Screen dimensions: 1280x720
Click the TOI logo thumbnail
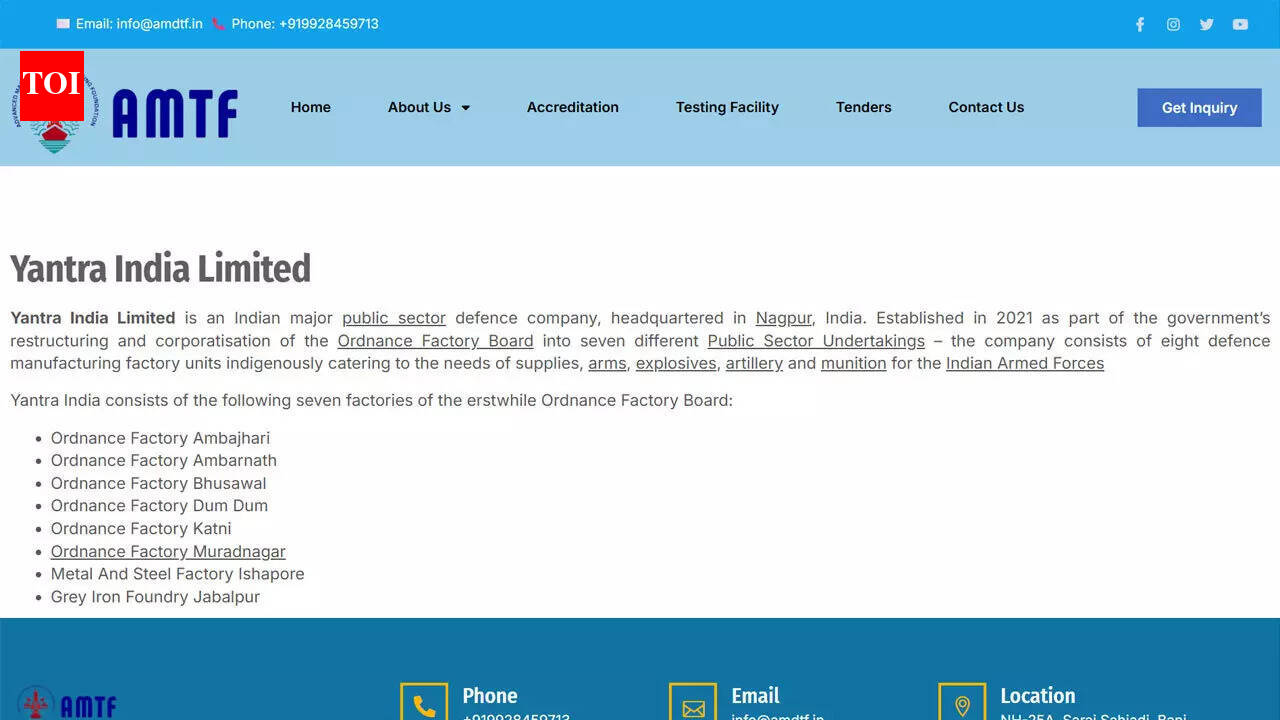click(49, 85)
